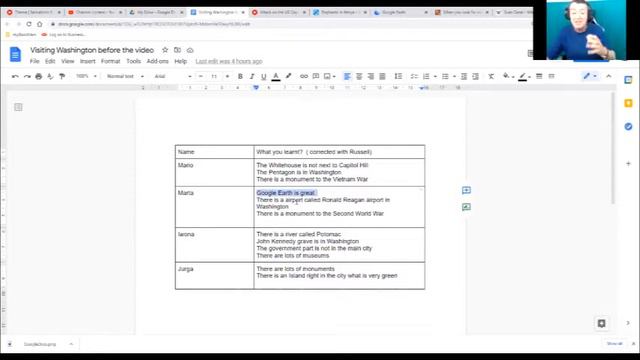Viewport: 640px width, 360px height.
Task: Open the Edit menu
Action: click(50, 61)
